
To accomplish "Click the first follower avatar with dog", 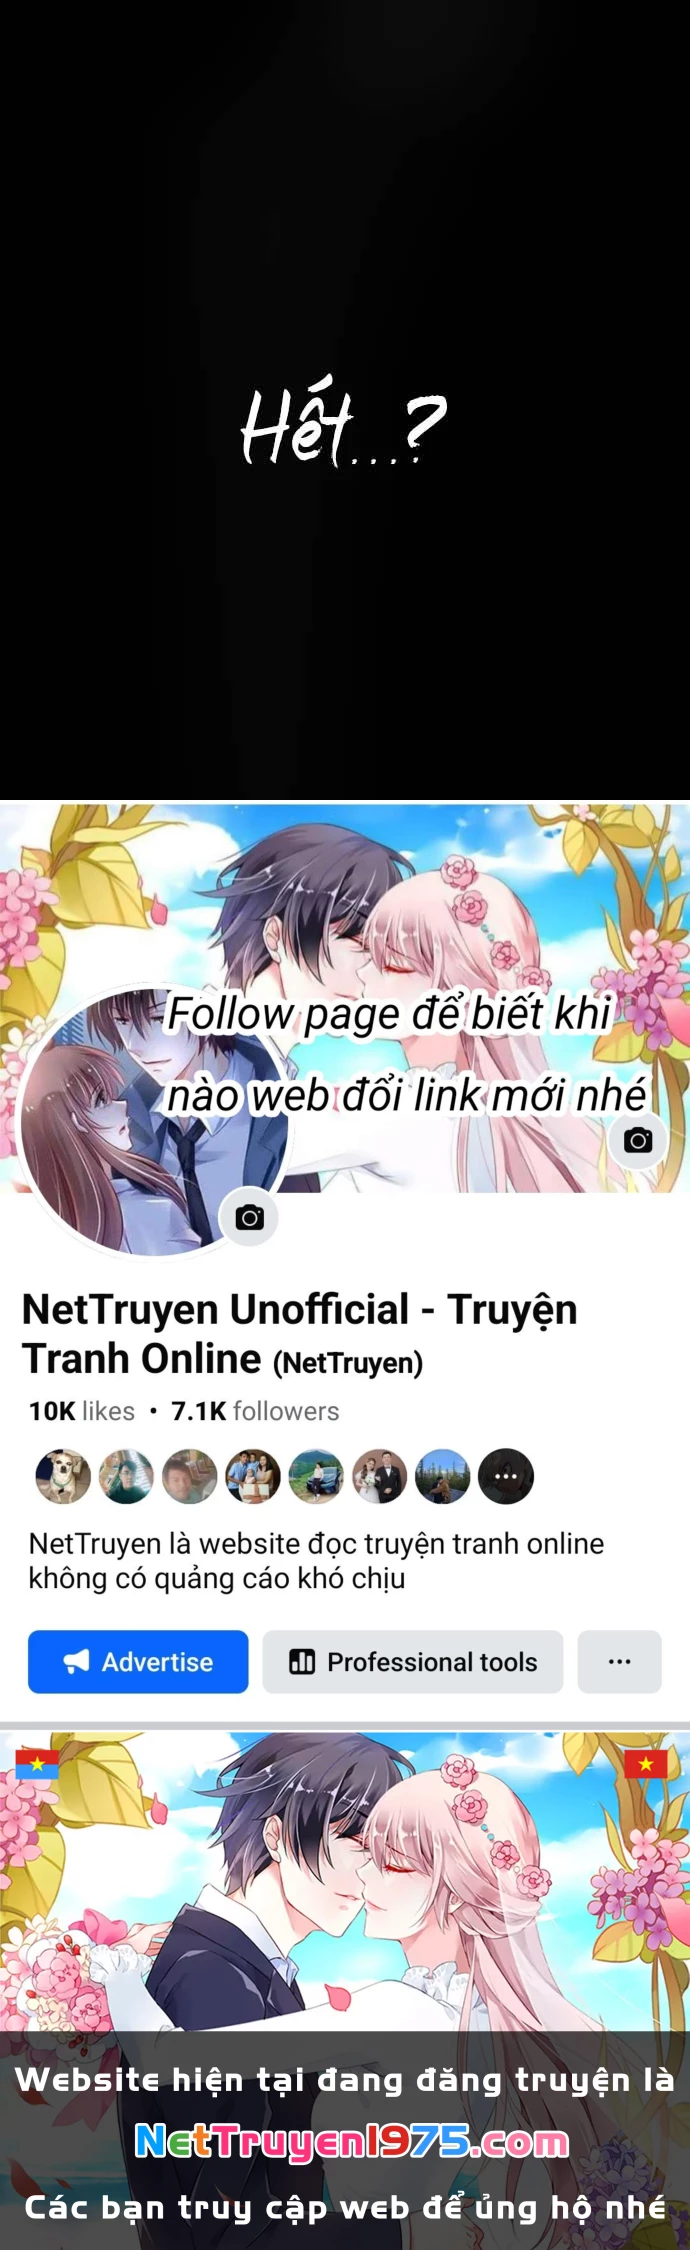I will [x=63, y=1476].
